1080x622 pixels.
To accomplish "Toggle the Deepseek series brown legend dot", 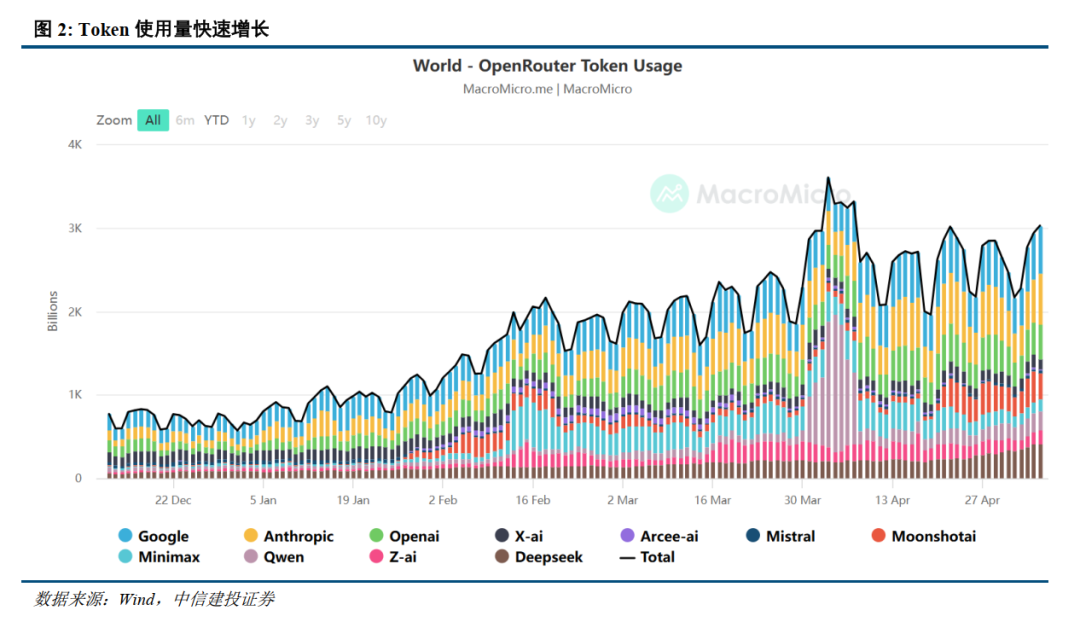I will (502, 556).
